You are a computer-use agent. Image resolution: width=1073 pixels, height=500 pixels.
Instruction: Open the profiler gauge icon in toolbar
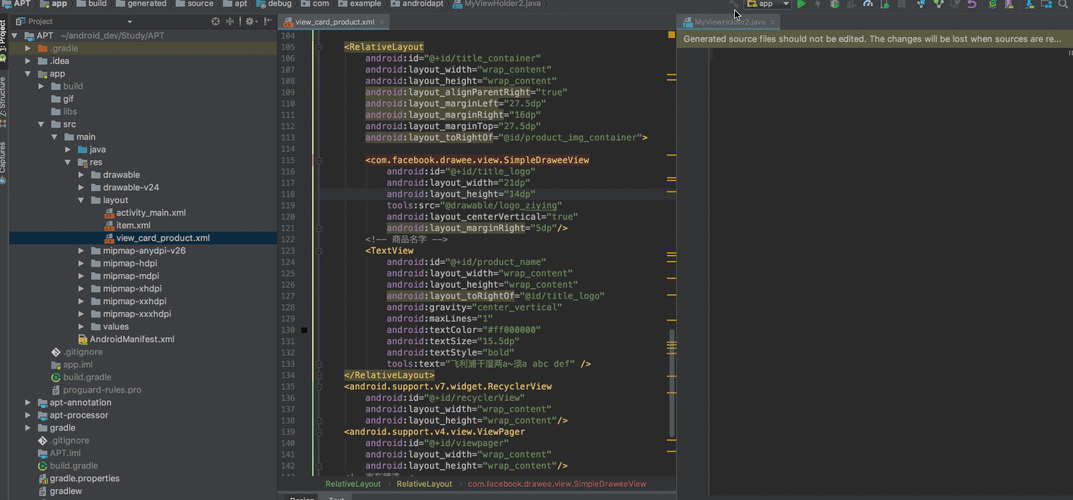click(x=868, y=4)
